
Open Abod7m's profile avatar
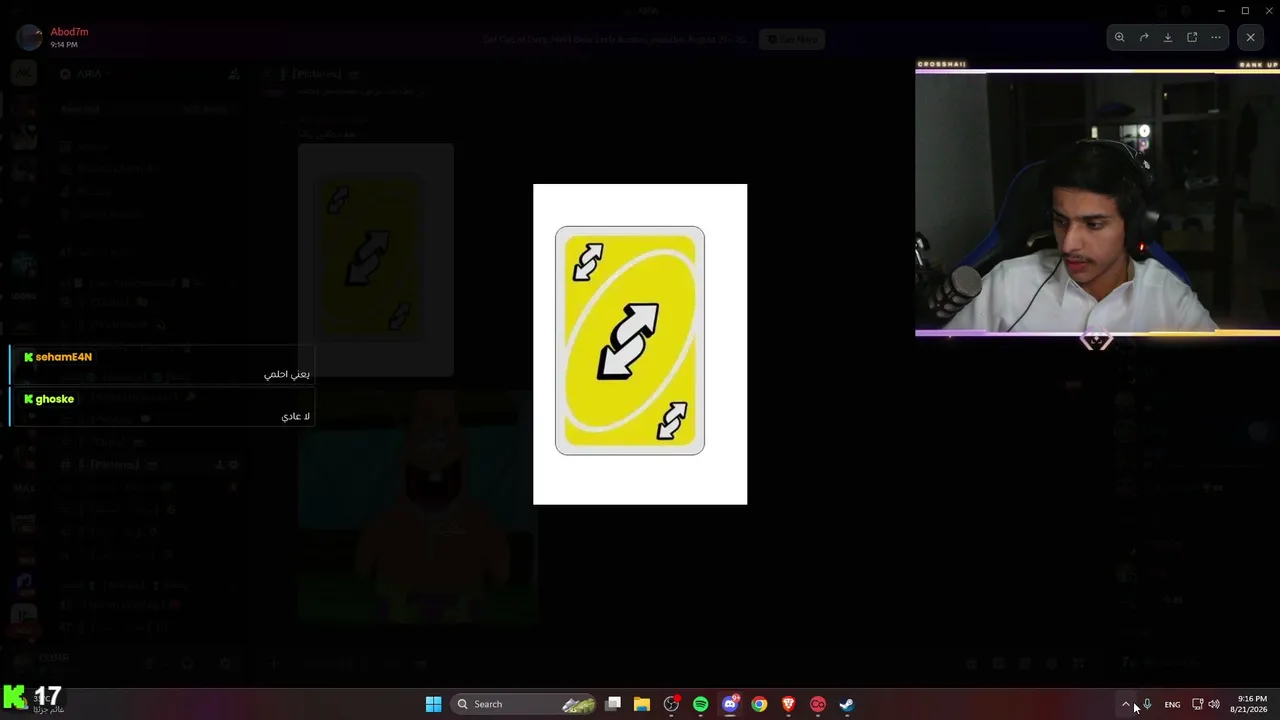click(29, 38)
